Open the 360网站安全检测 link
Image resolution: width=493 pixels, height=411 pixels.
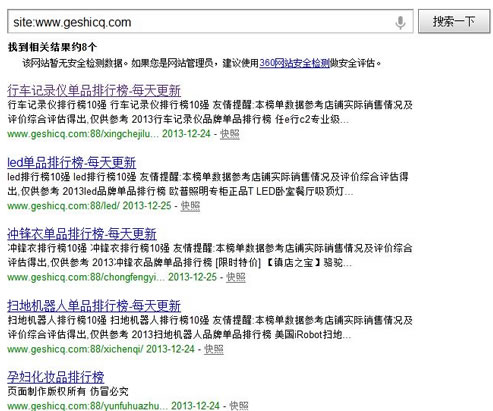tap(294, 63)
